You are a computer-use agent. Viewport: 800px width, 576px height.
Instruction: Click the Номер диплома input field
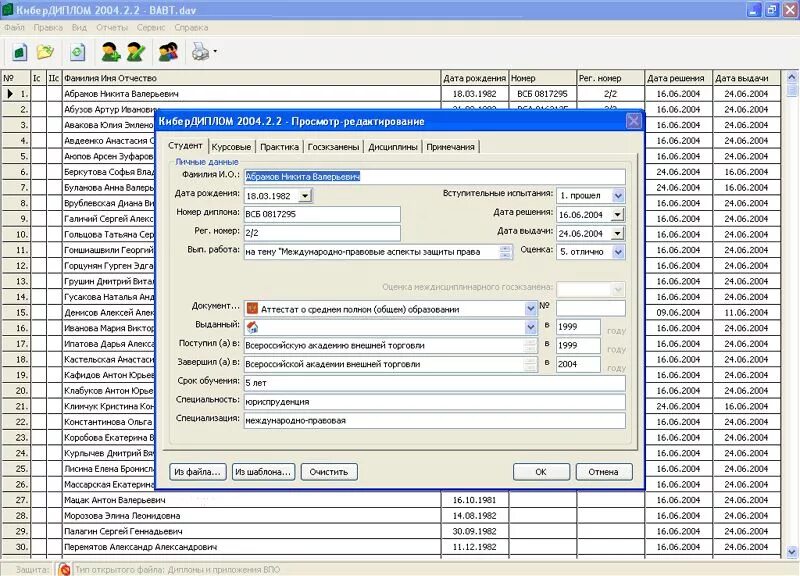pos(322,214)
